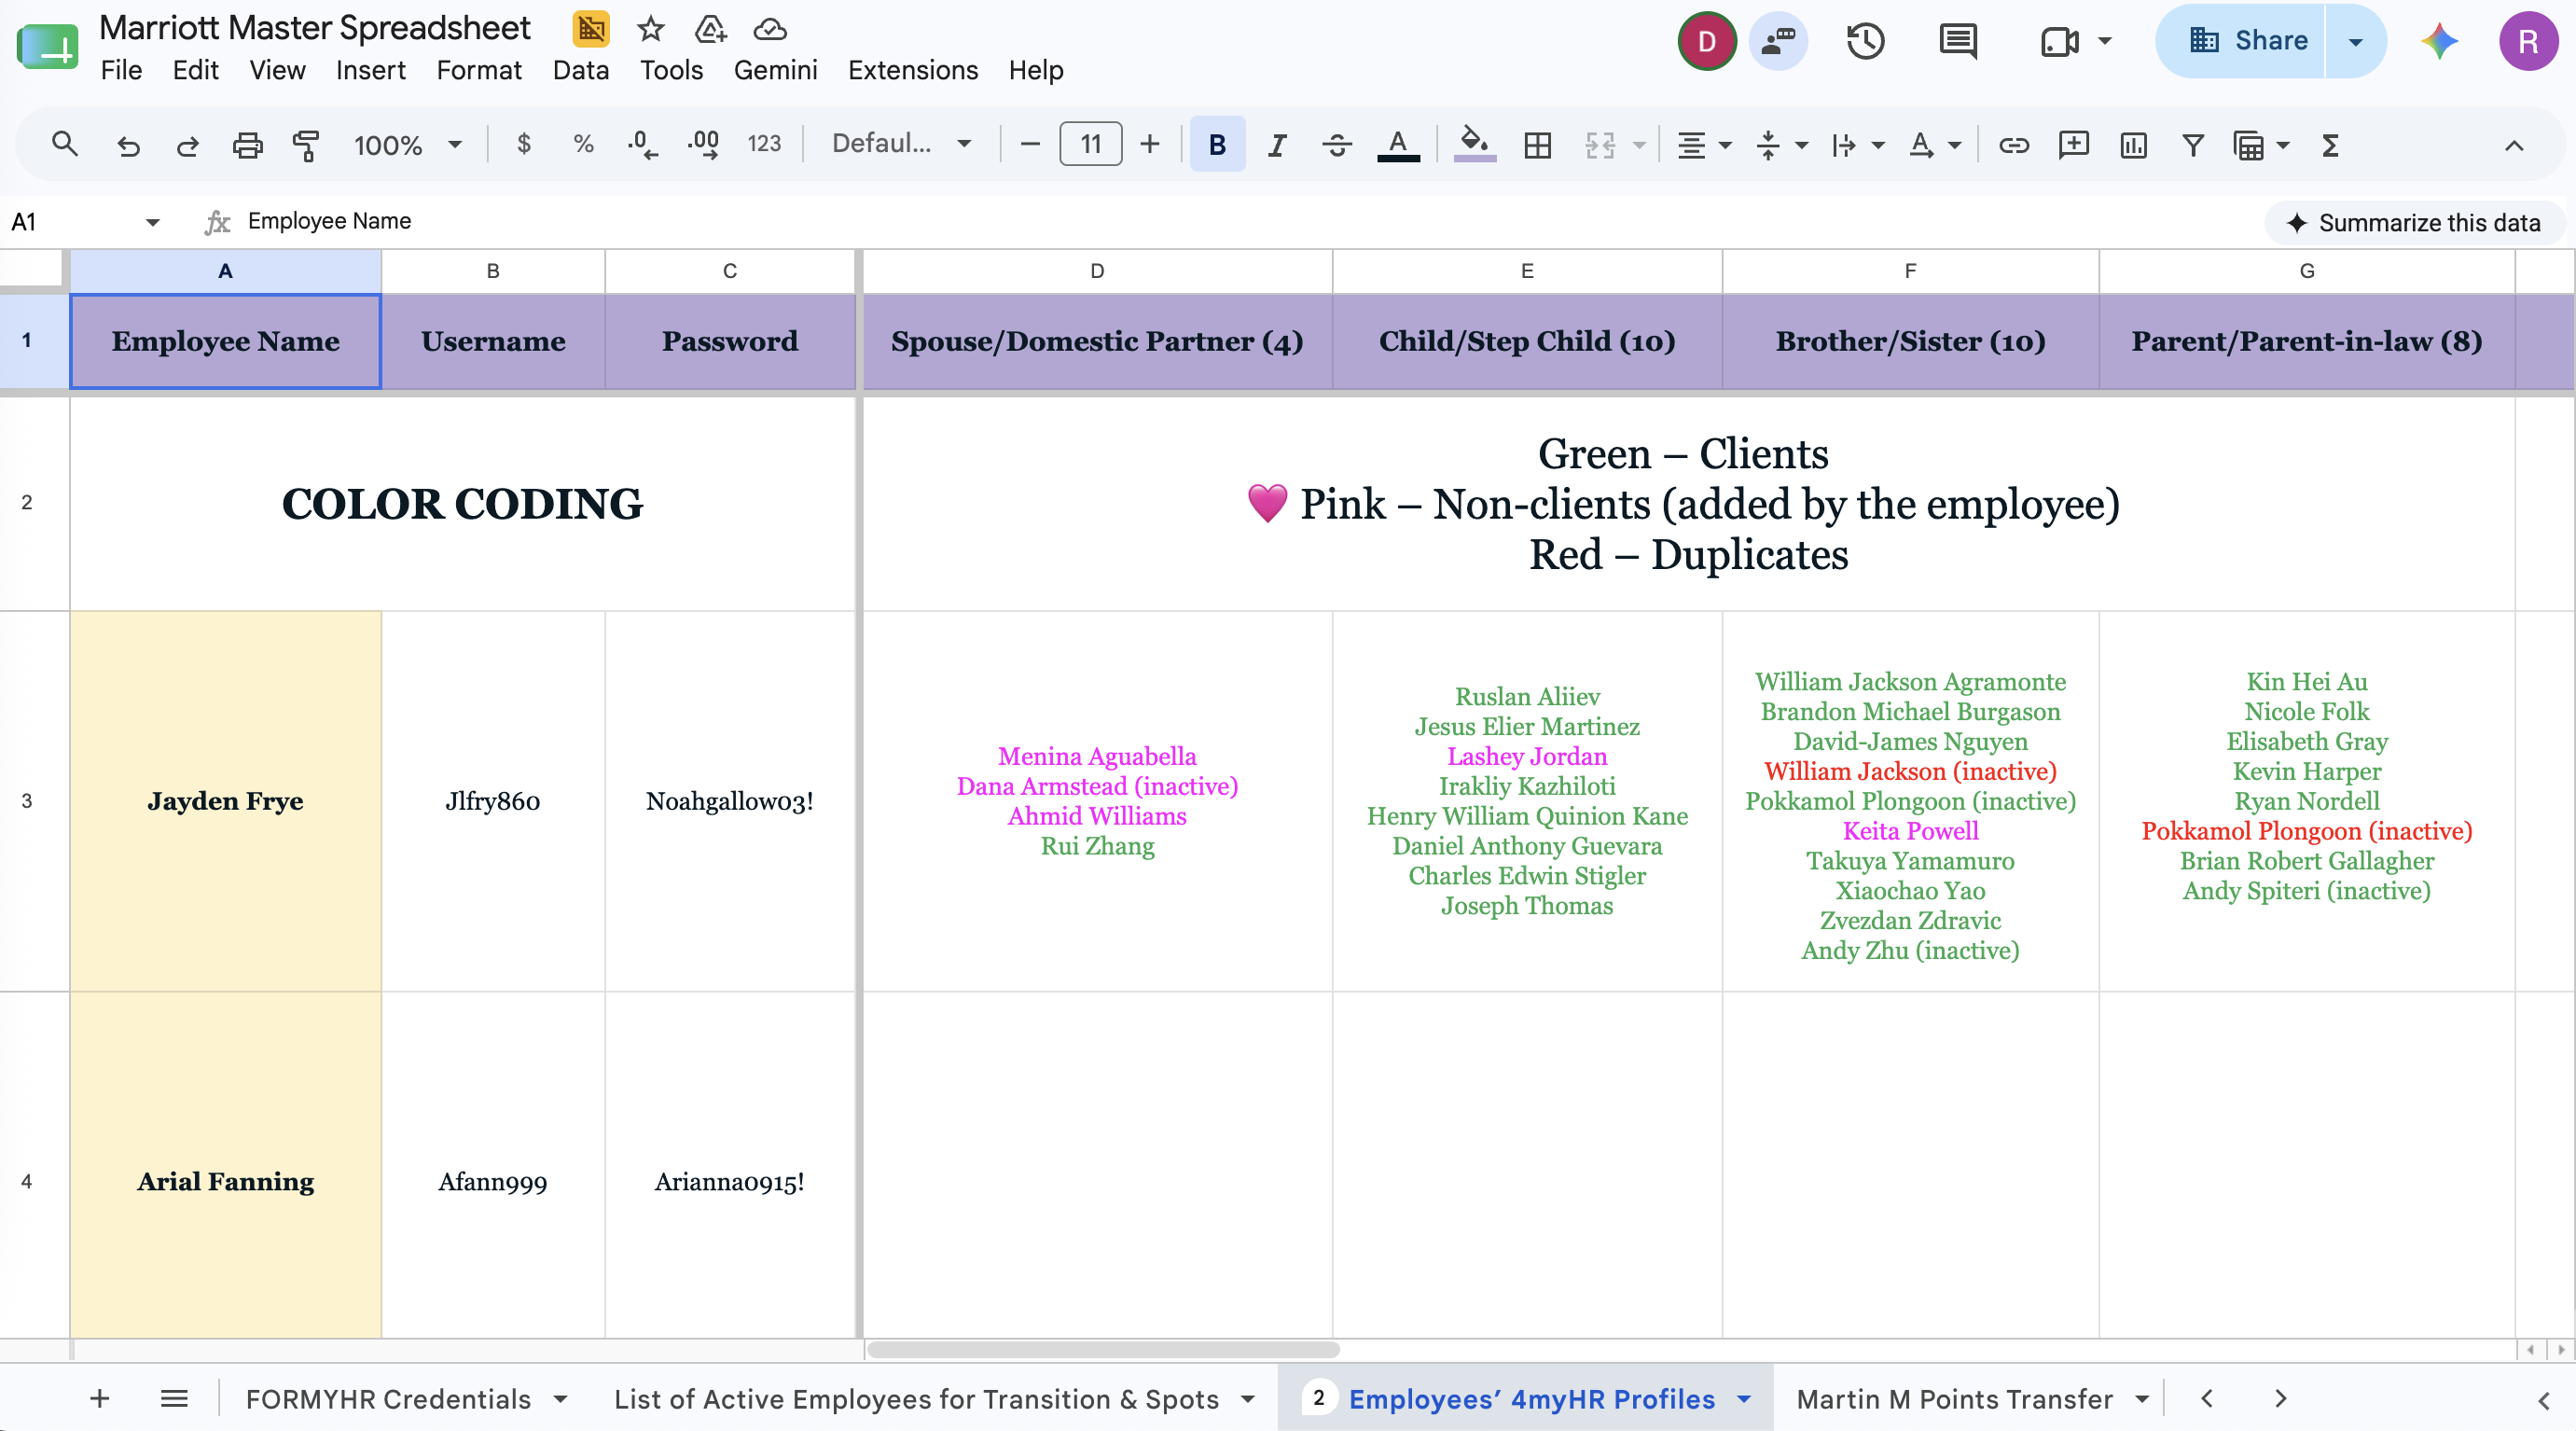Click the redo arrow icon

tap(187, 145)
